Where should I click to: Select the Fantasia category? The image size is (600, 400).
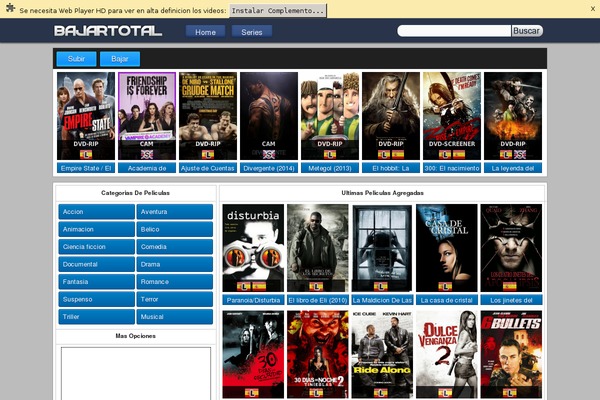click(x=96, y=282)
